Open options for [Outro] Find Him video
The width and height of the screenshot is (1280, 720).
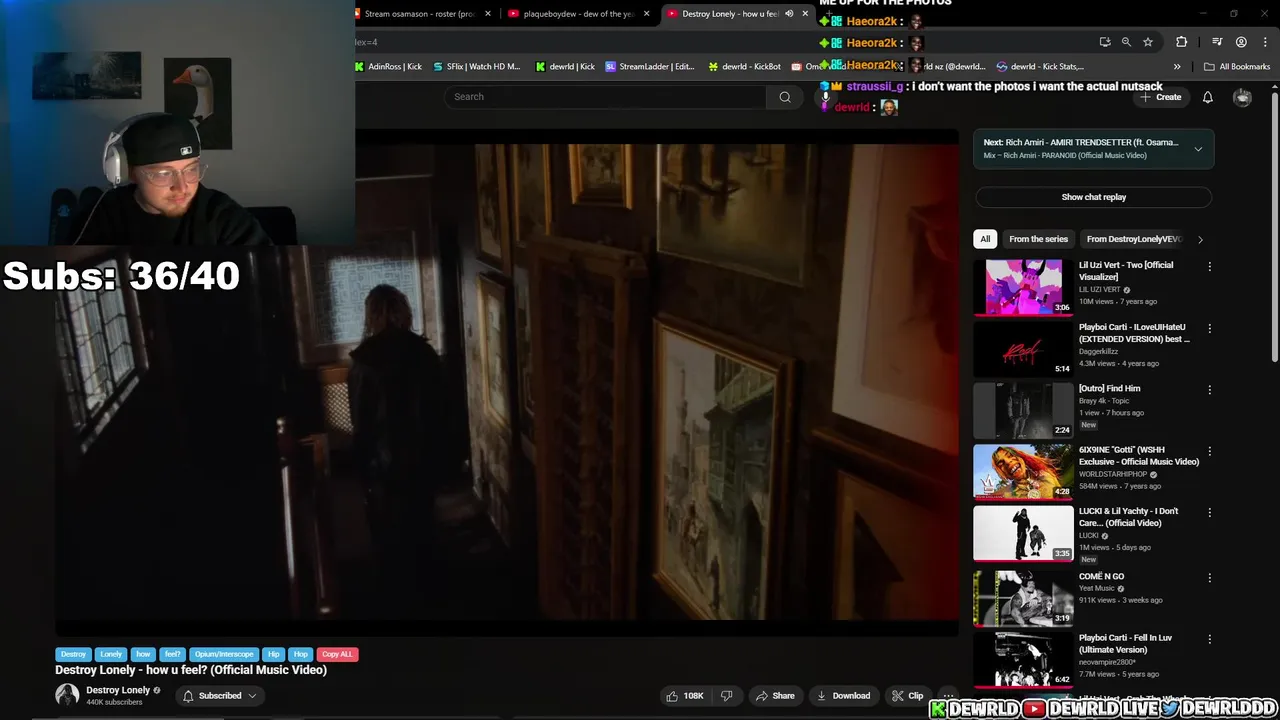coord(1209,390)
